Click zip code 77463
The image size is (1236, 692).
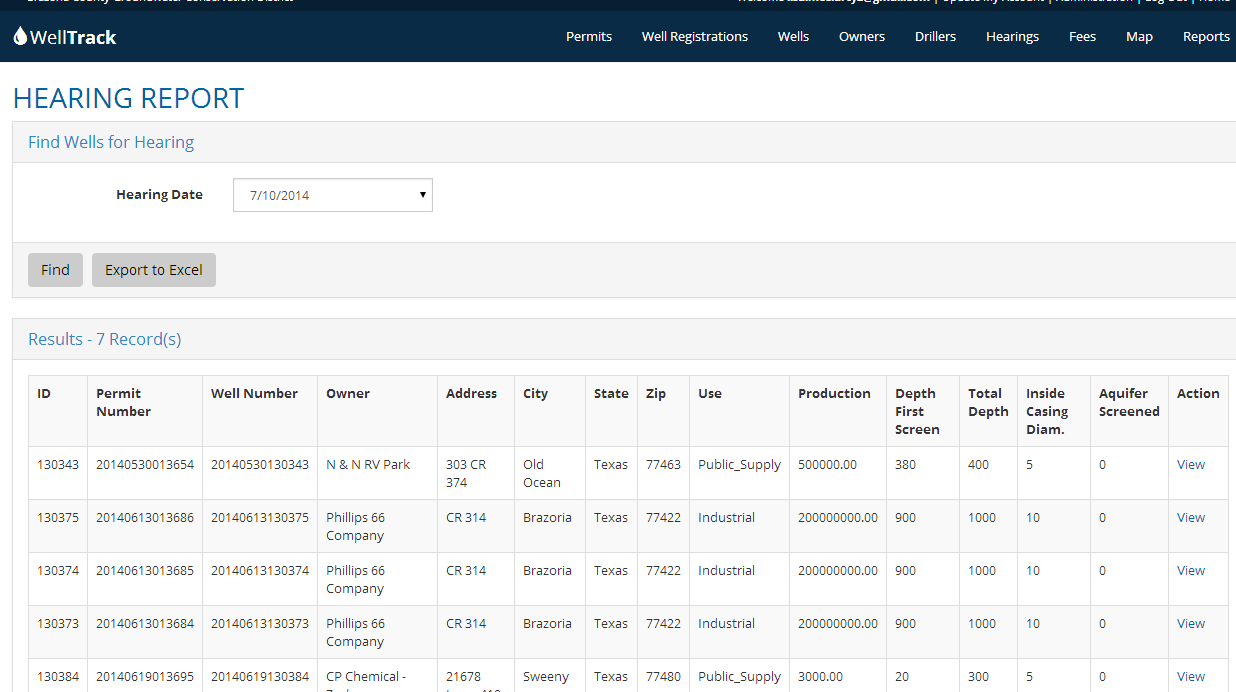click(x=663, y=464)
